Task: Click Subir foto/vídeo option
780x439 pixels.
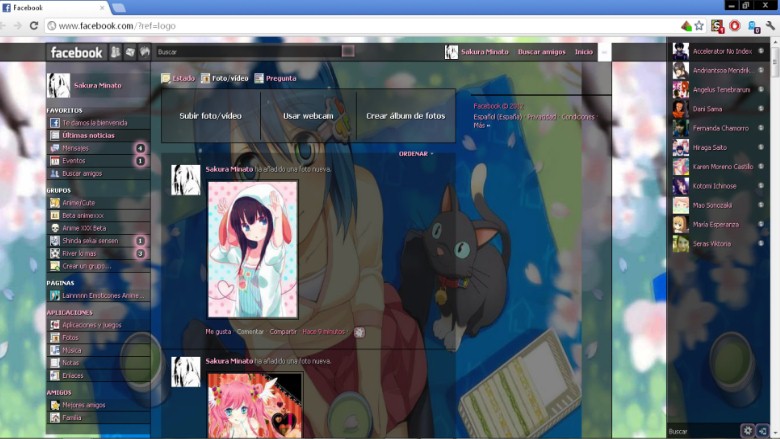Action: tap(210, 116)
